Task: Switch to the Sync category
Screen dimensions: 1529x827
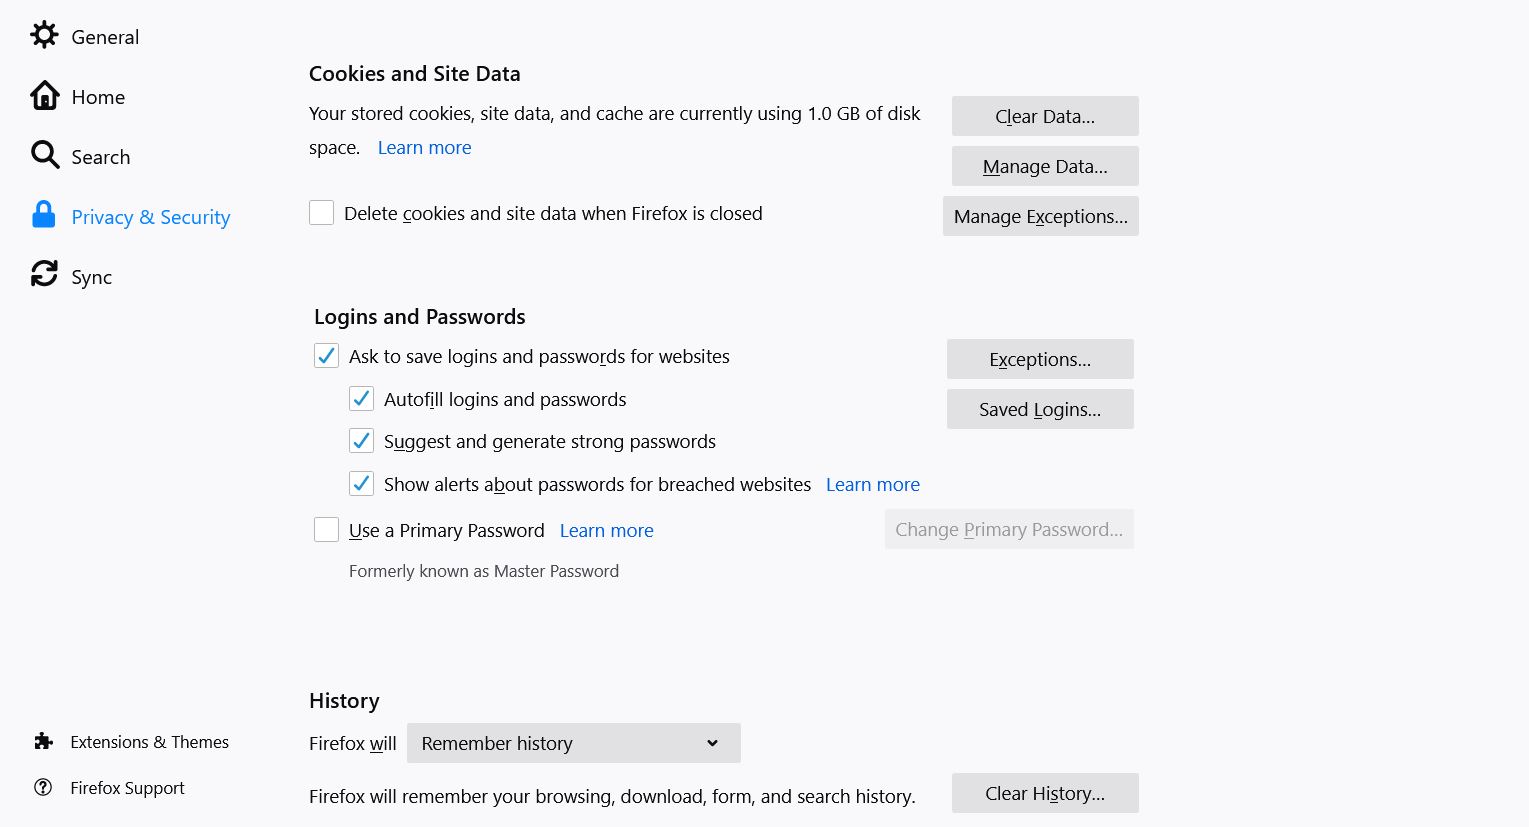Action: point(92,278)
